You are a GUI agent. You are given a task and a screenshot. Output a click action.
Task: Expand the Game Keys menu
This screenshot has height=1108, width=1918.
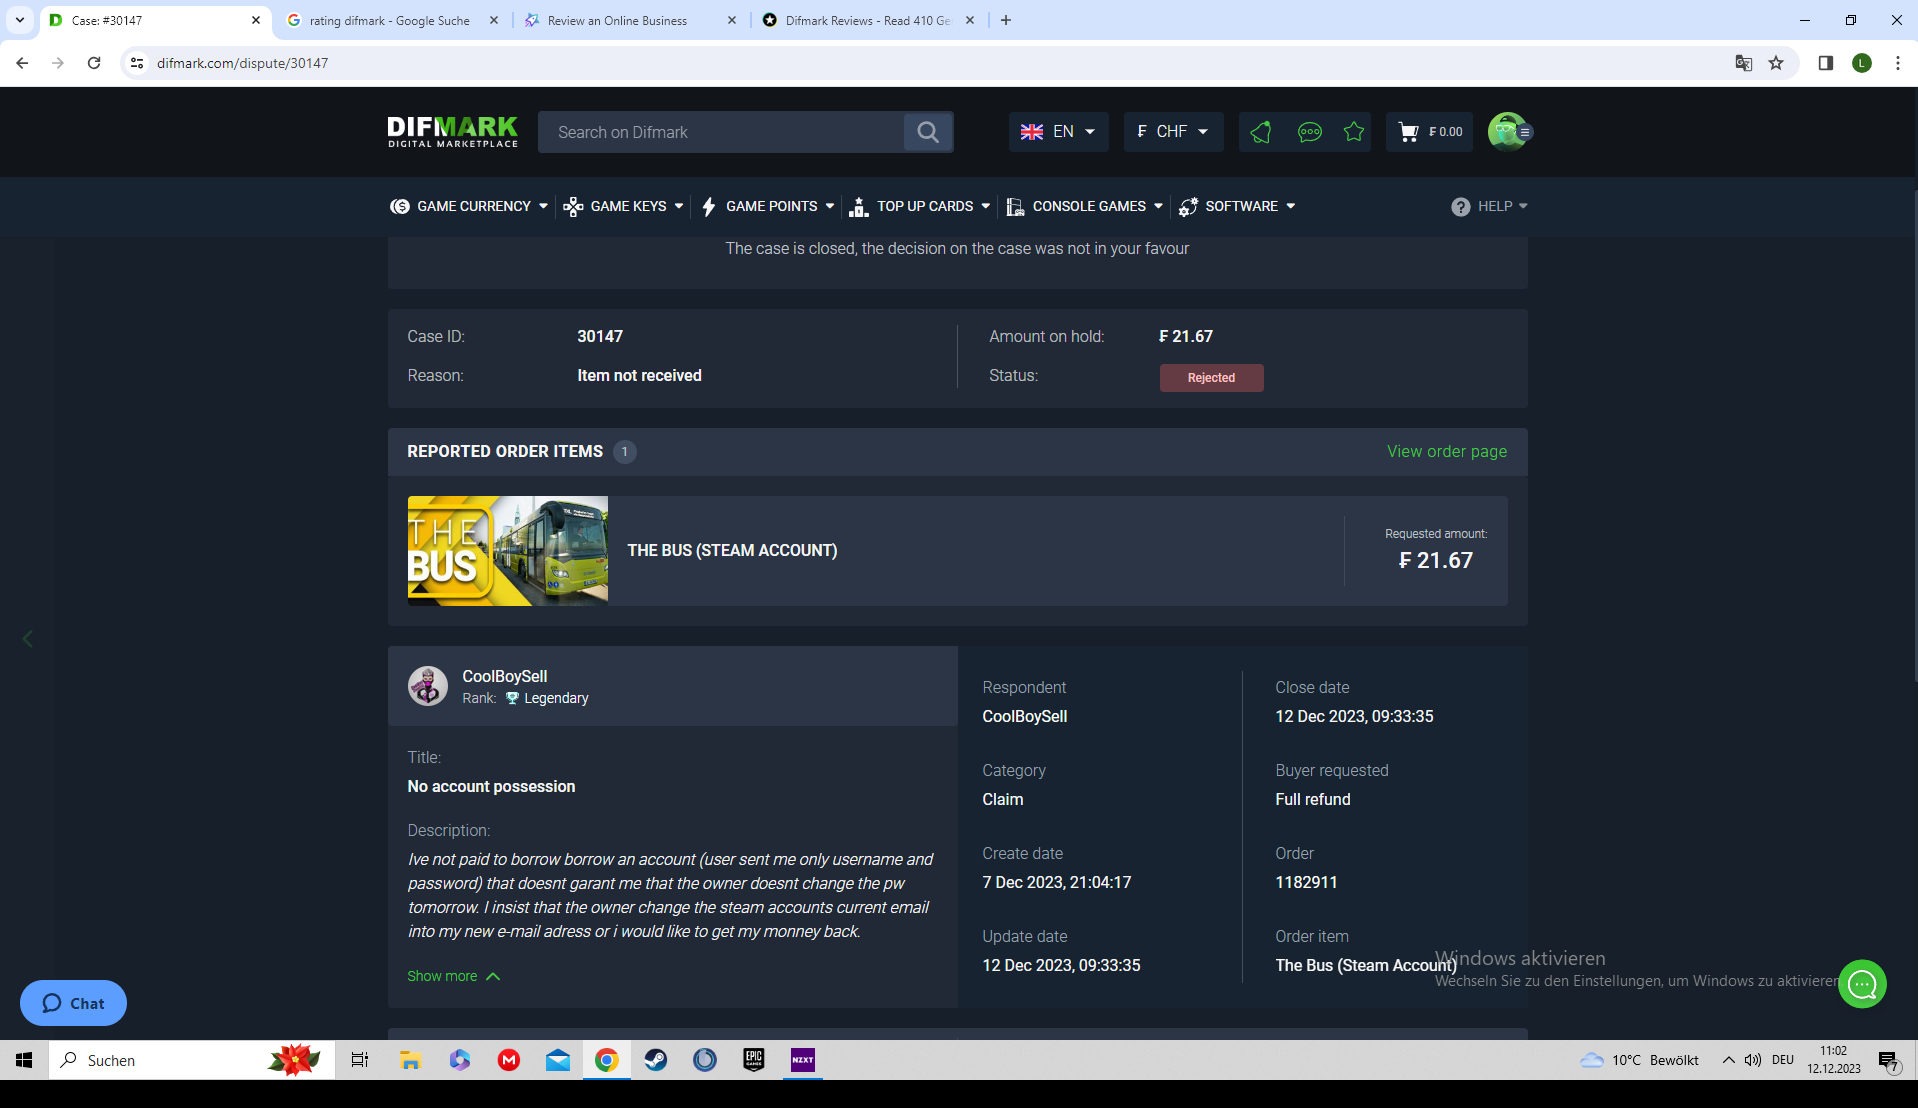[623, 206]
